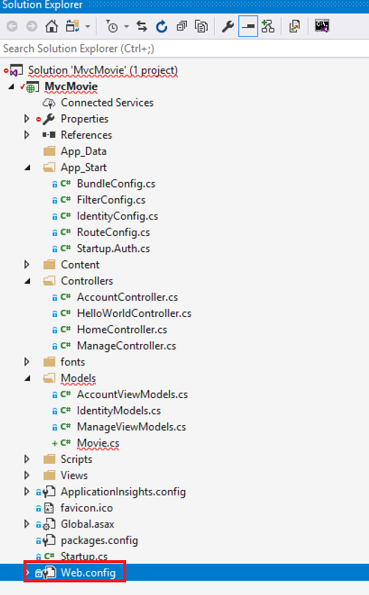Refresh the Solution Explorer tree
This screenshot has width=369, height=595.
pos(162,26)
